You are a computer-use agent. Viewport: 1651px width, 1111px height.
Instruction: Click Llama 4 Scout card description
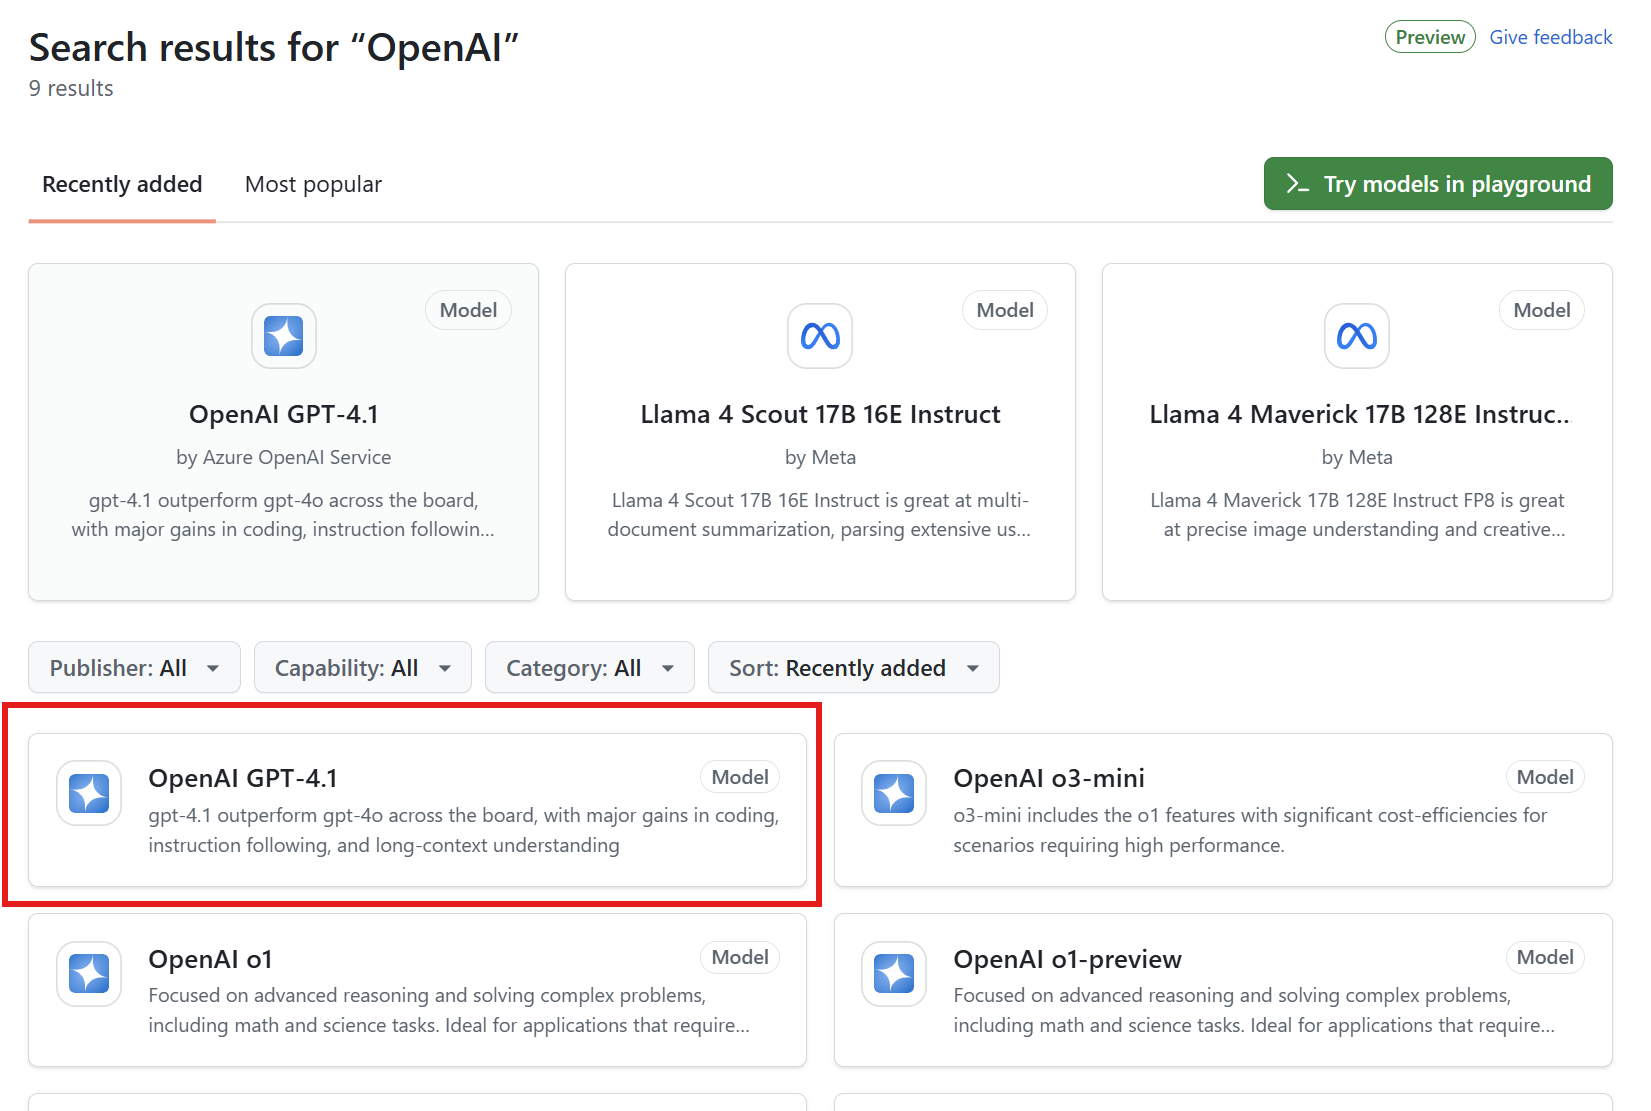click(x=819, y=515)
